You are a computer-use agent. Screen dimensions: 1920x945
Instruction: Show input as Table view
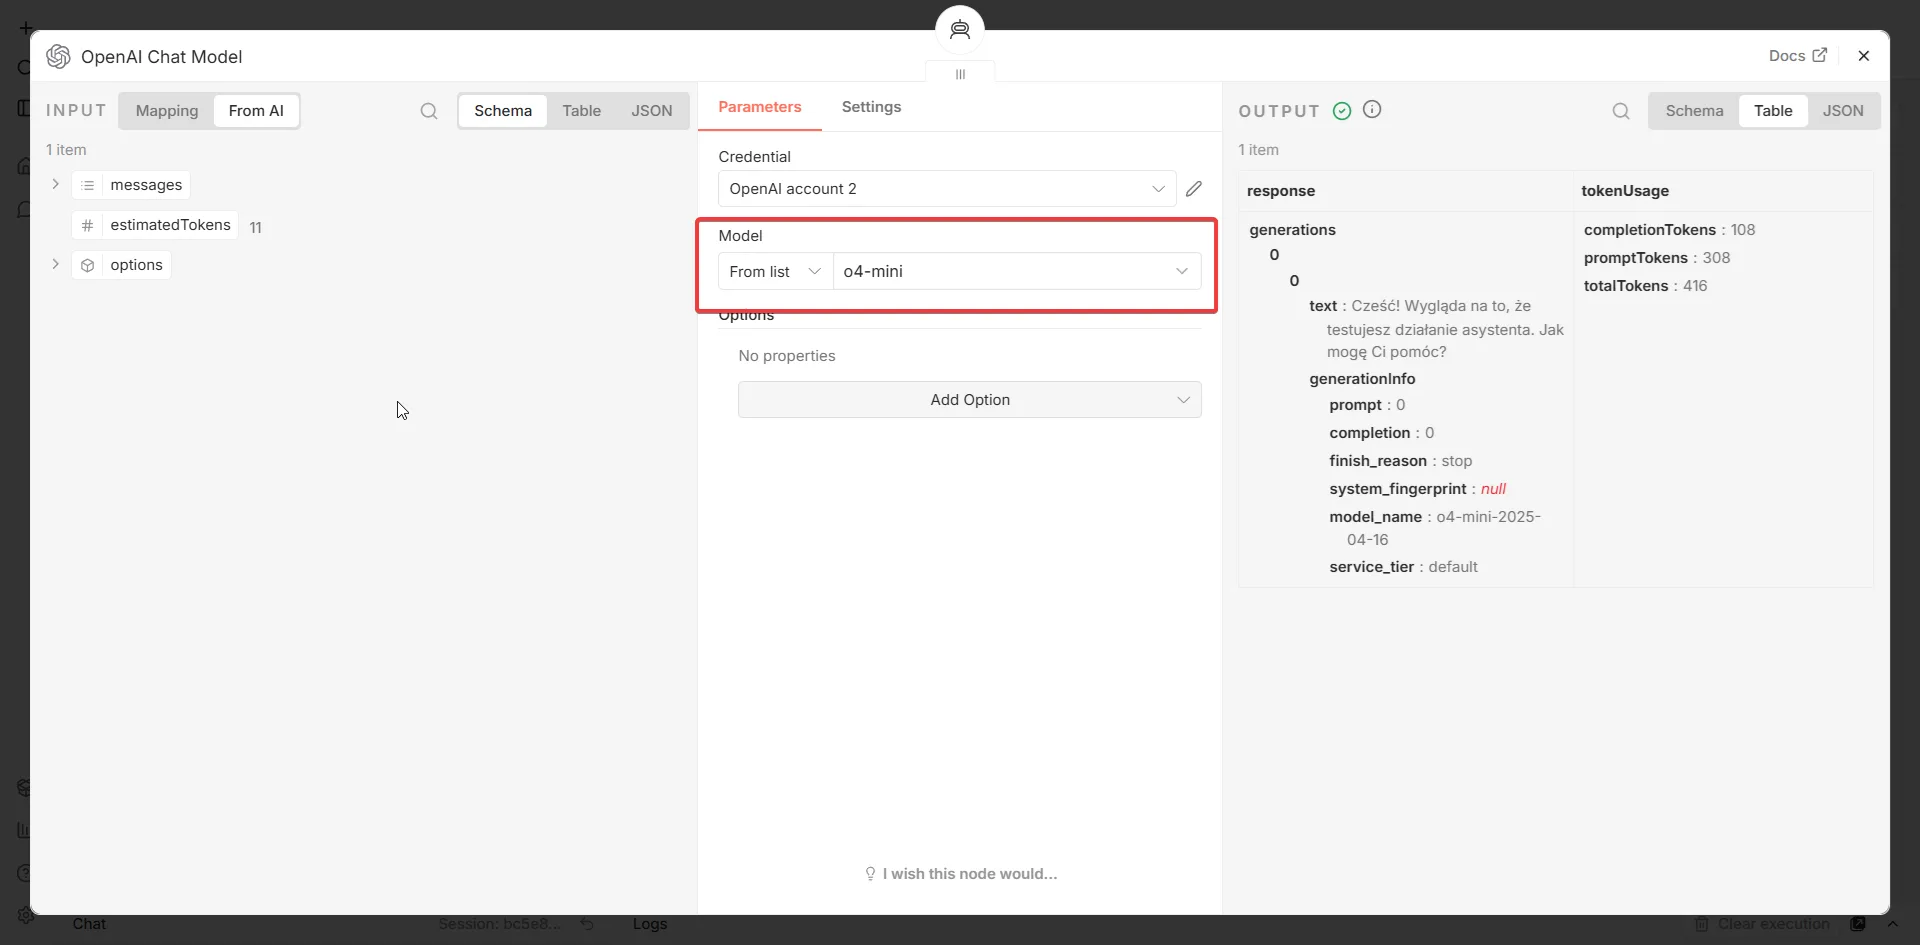581,111
